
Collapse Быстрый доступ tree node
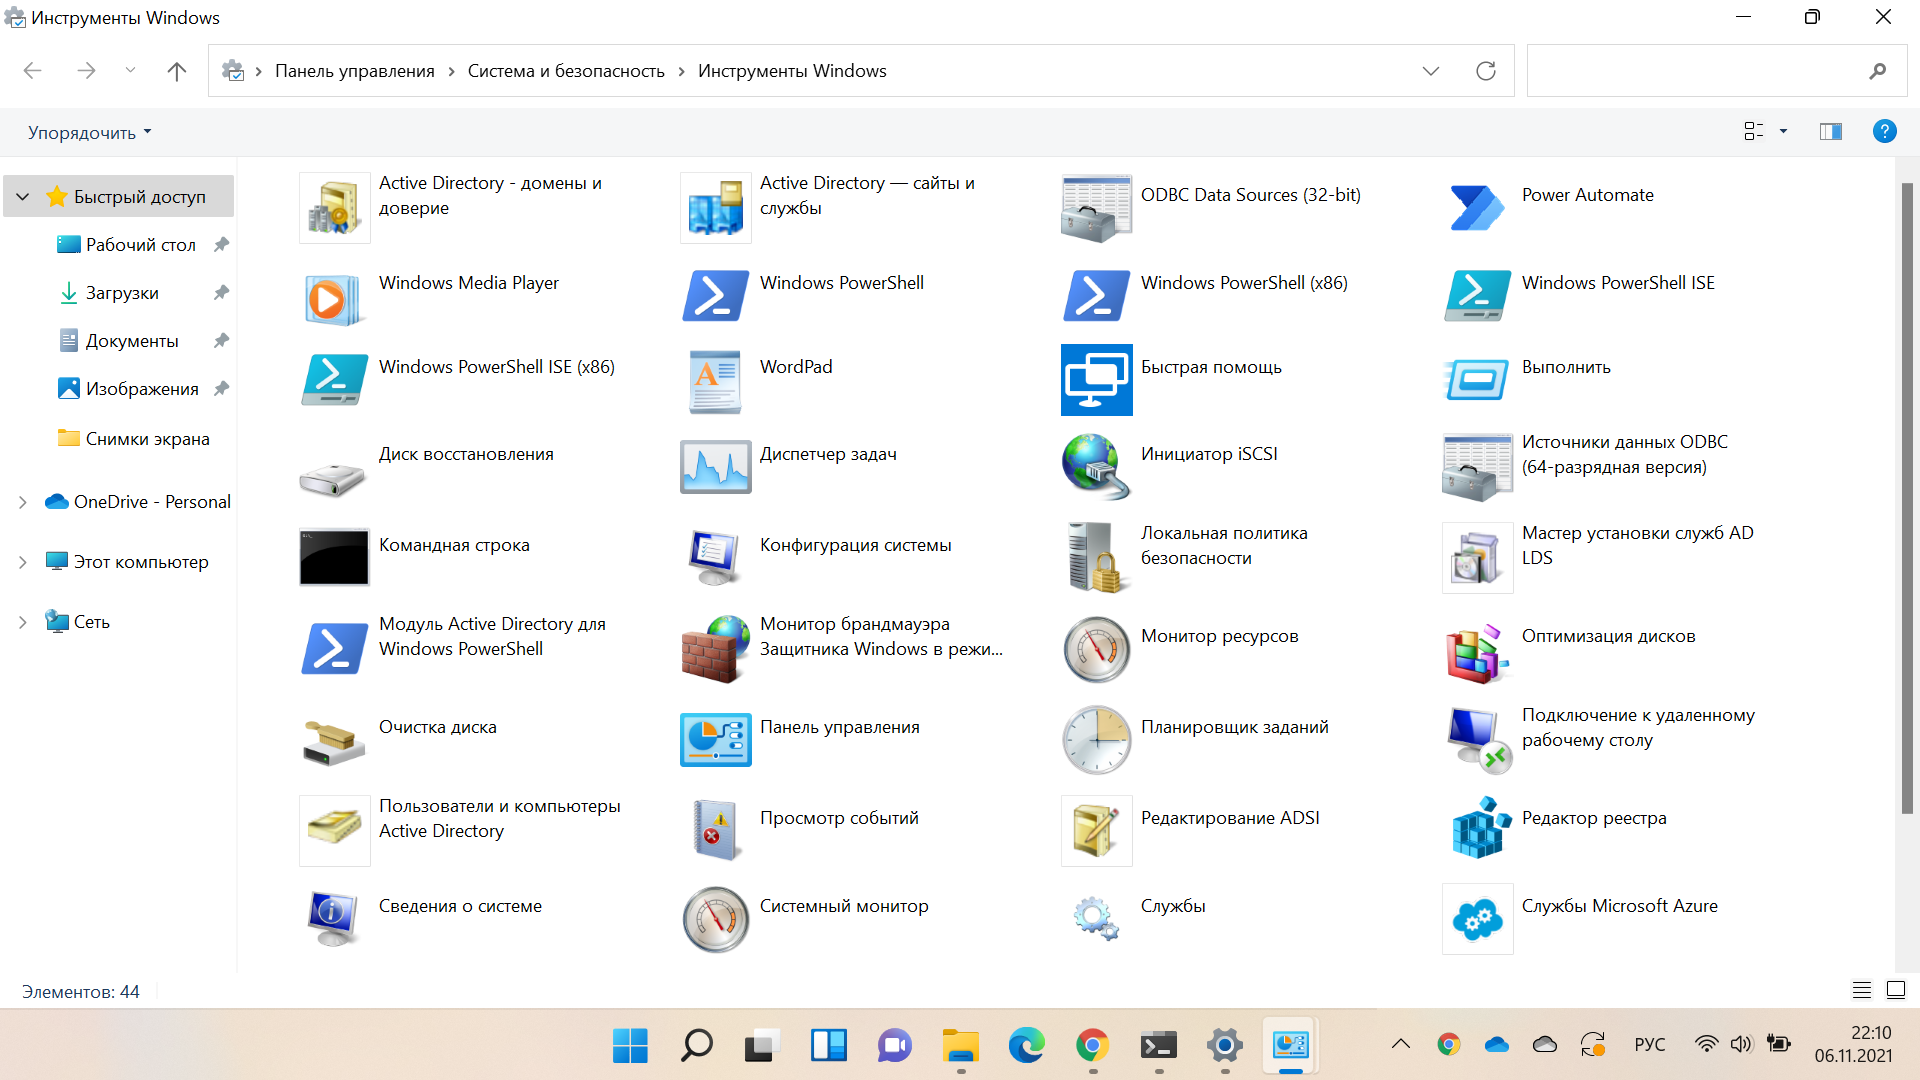pyautogui.click(x=22, y=197)
